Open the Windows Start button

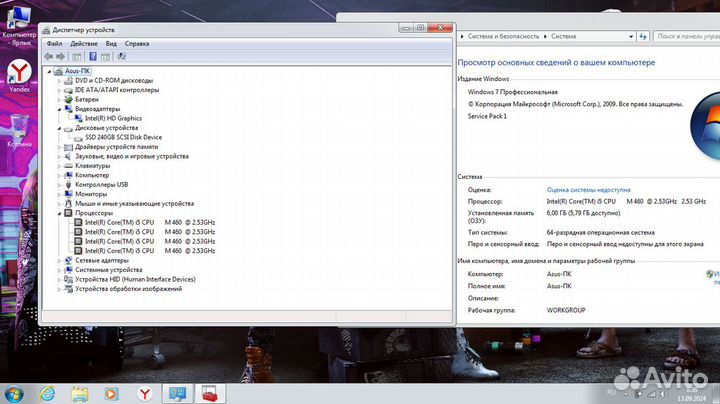(x=13, y=394)
